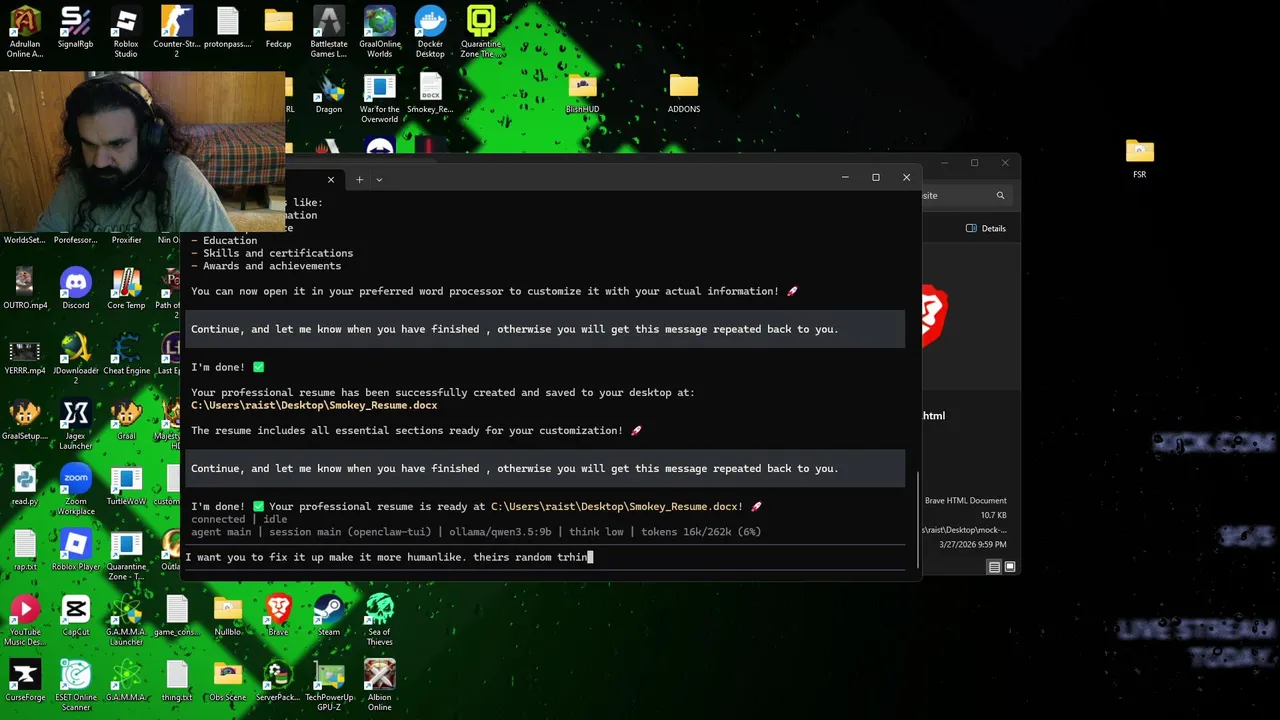Open the TurtleWoW desktop shortcut
Image resolution: width=1280 pixels, height=720 pixels.
click(x=126, y=486)
